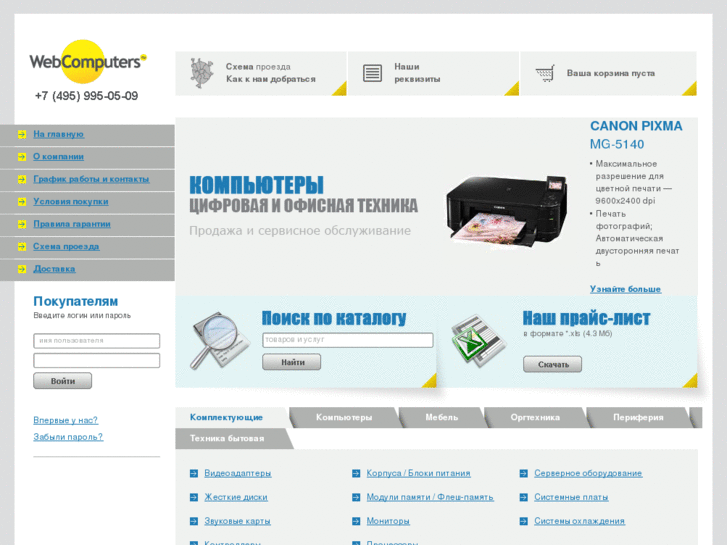Image resolution: width=727 pixels, height=545 pixels.
Task: Open Корпуса / Блоки питания link
Action: 418,473
